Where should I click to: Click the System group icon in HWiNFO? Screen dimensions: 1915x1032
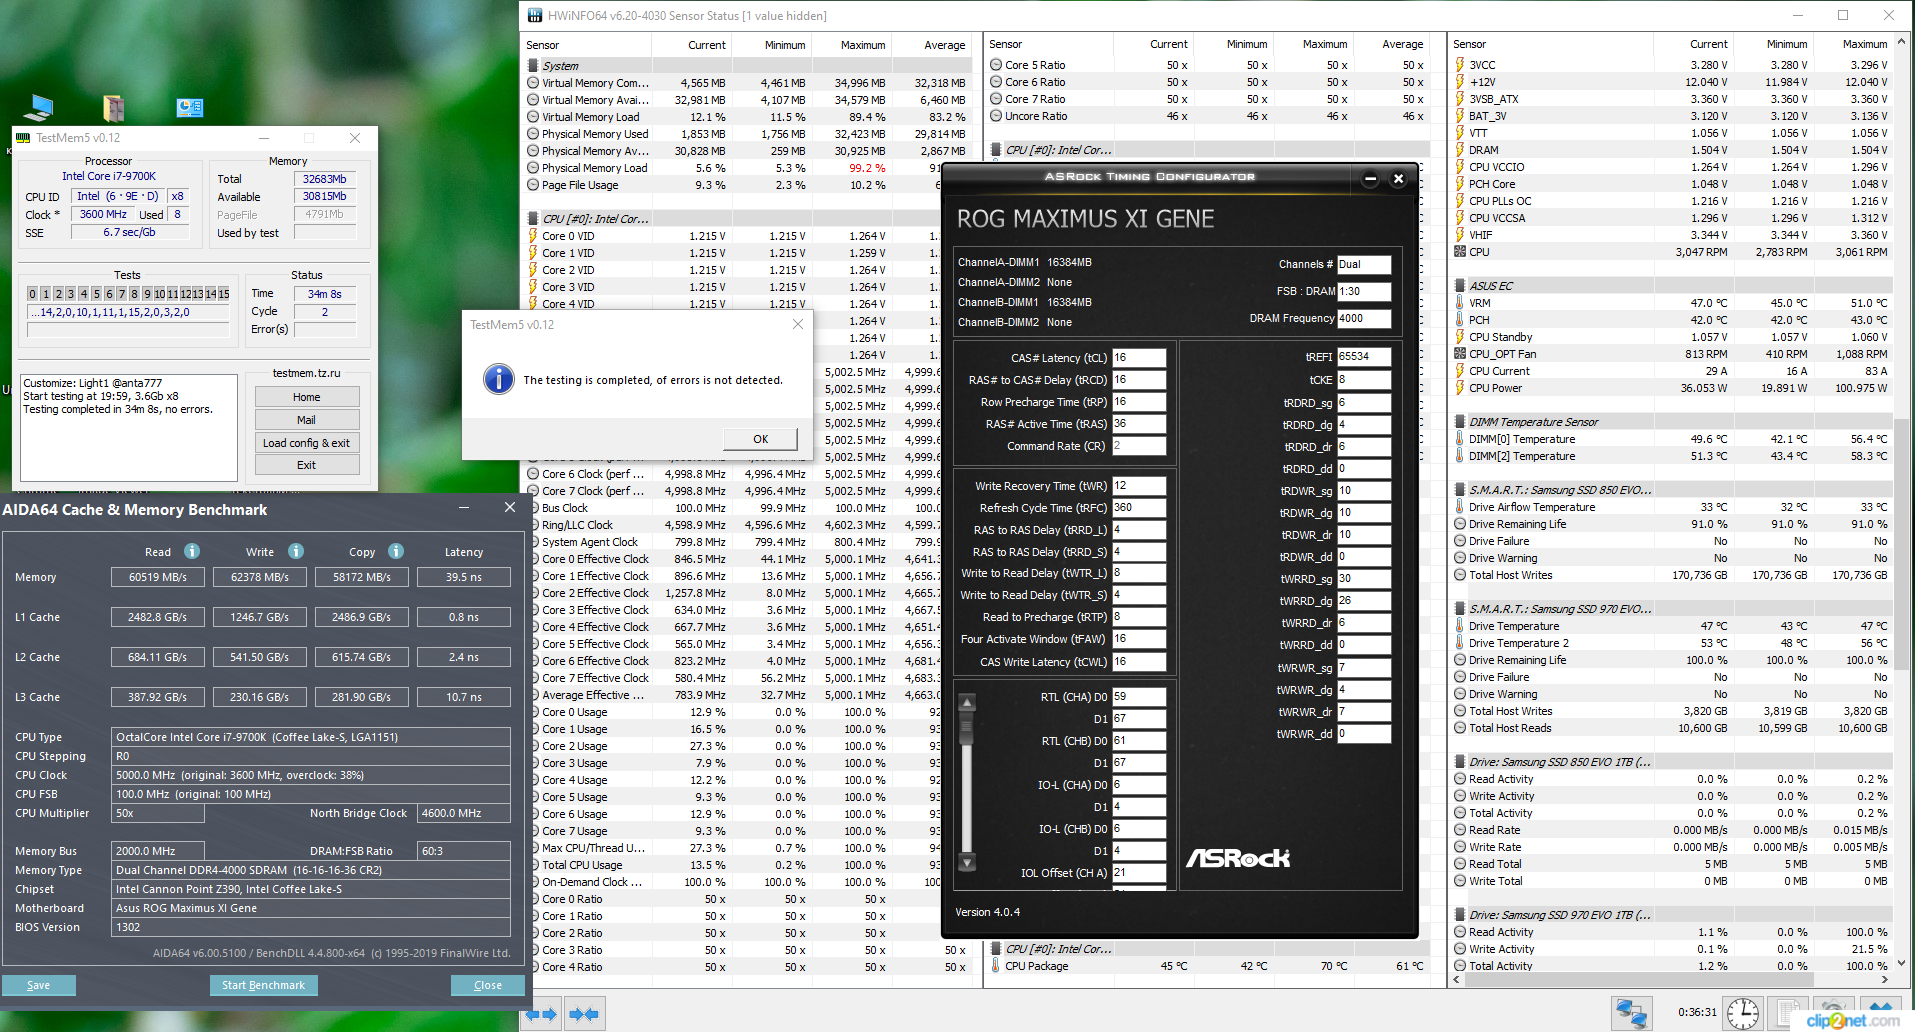click(534, 66)
